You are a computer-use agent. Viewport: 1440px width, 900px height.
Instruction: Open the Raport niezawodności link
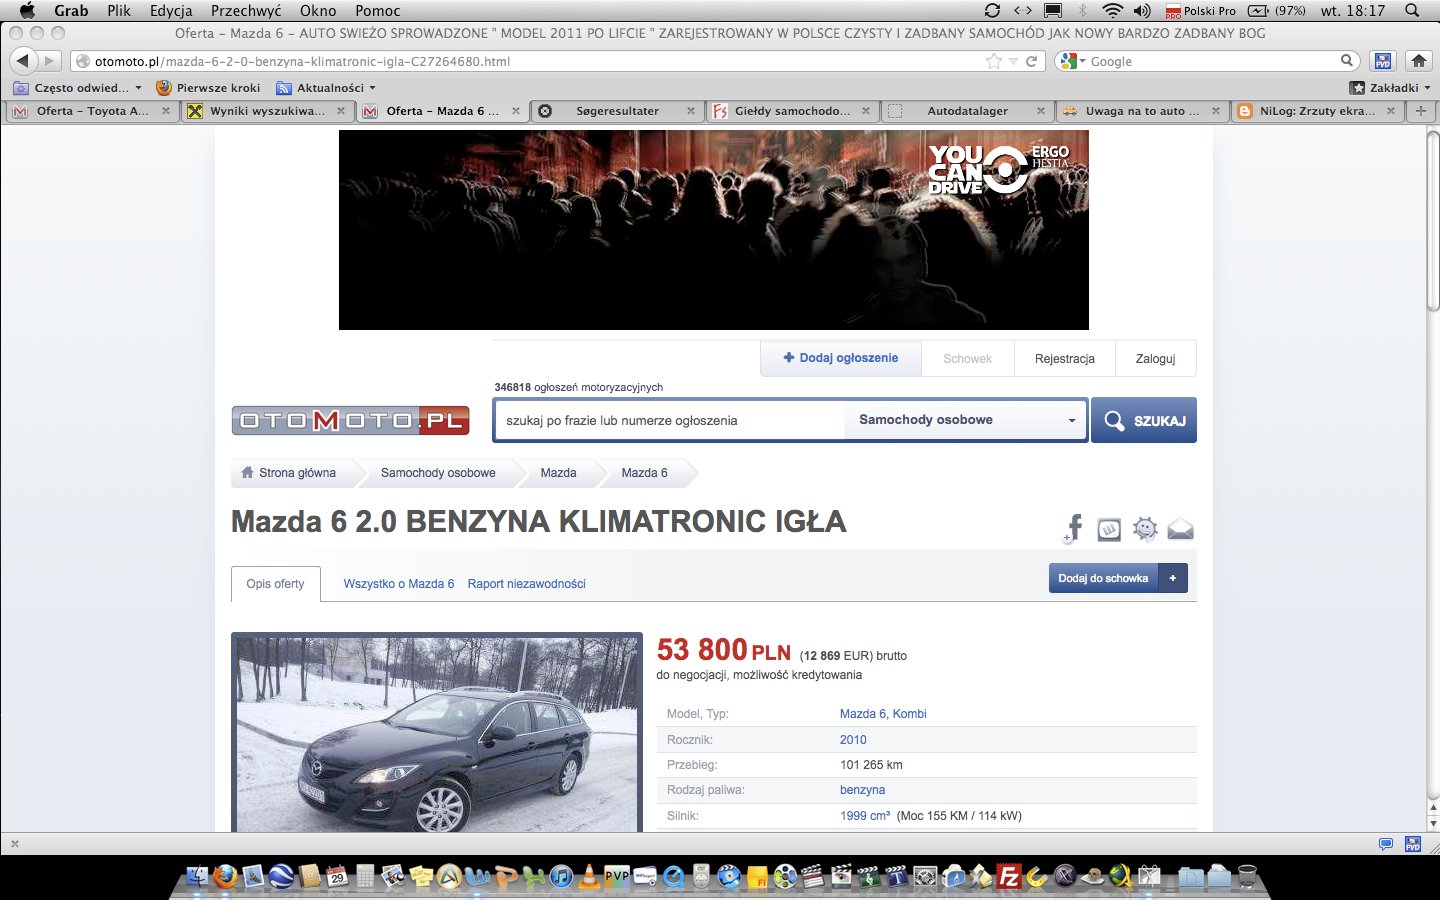coord(527,584)
